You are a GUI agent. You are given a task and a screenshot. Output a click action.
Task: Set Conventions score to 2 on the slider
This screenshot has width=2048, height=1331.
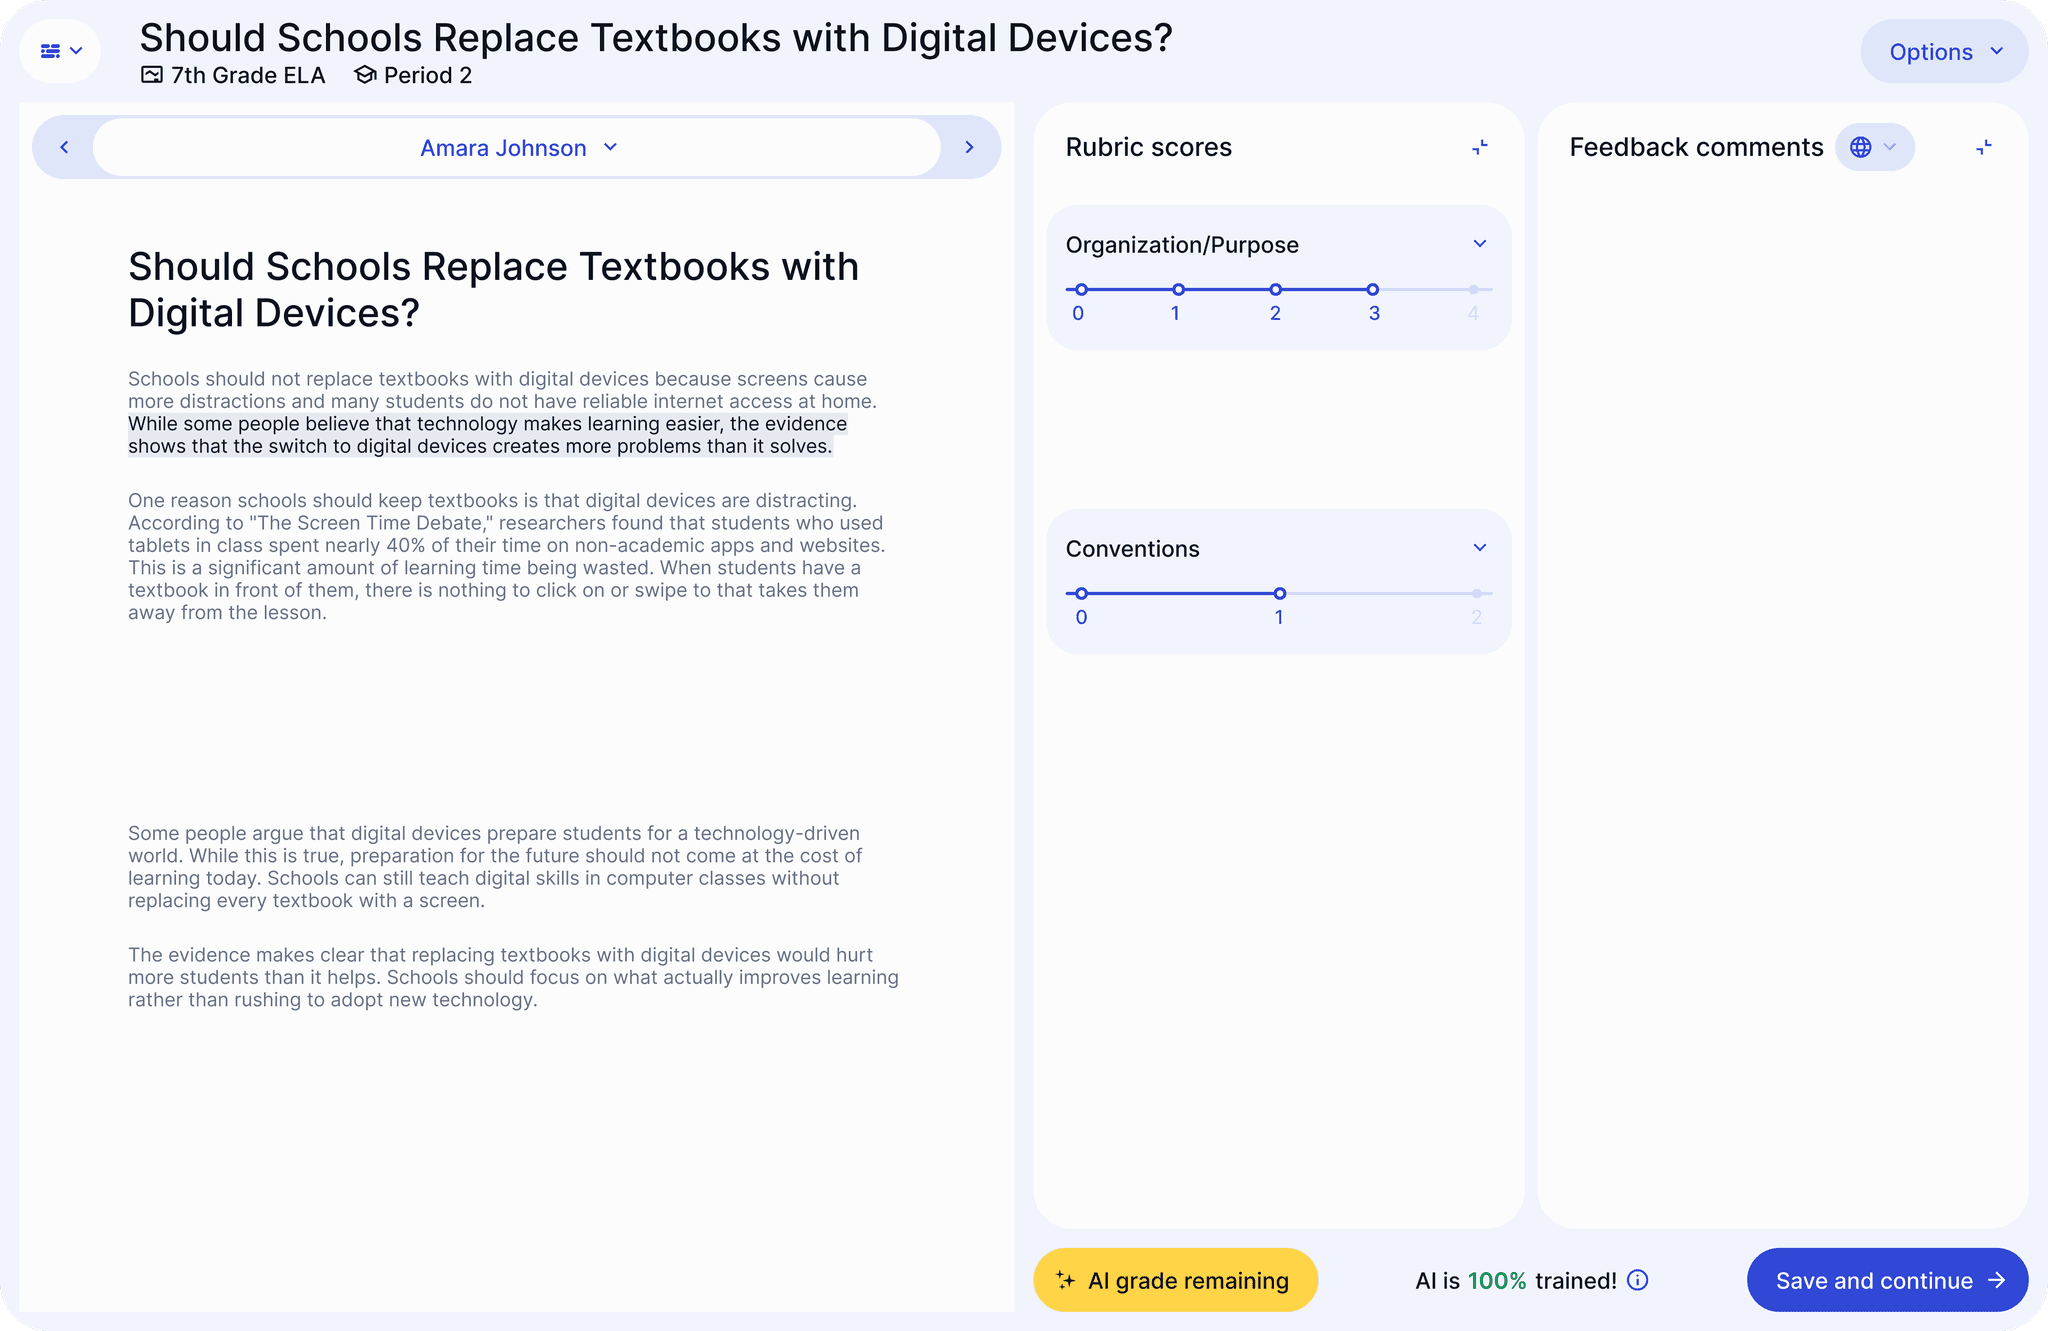[1474, 592]
